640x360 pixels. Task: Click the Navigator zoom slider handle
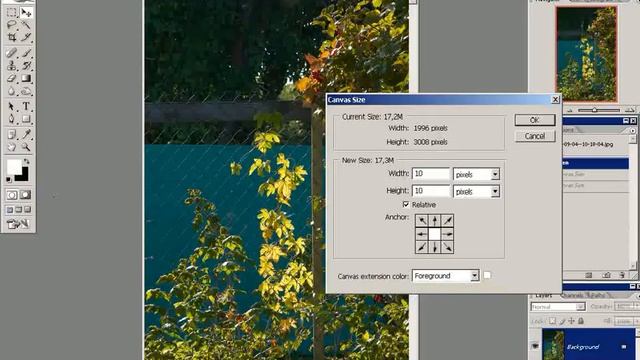(594, 110)
